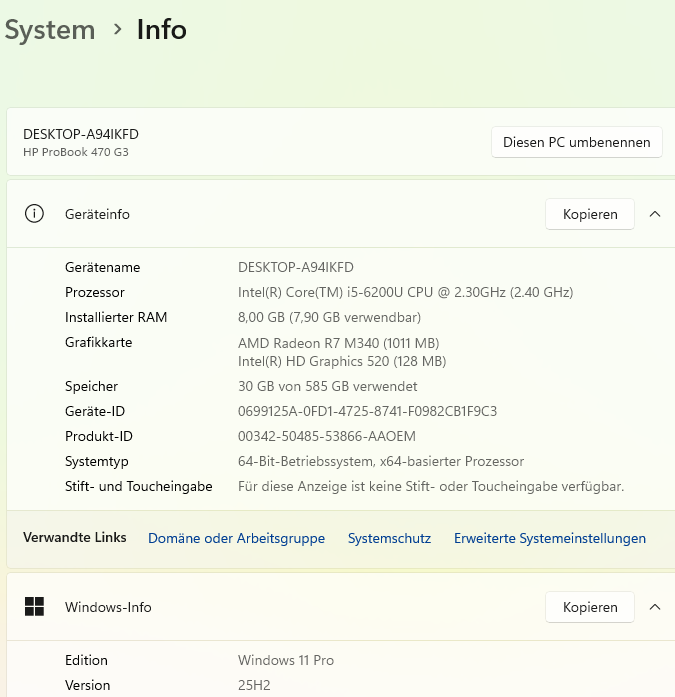Select the 8,00 GB installed RAM value
The image size is (675, 697).
329,317
